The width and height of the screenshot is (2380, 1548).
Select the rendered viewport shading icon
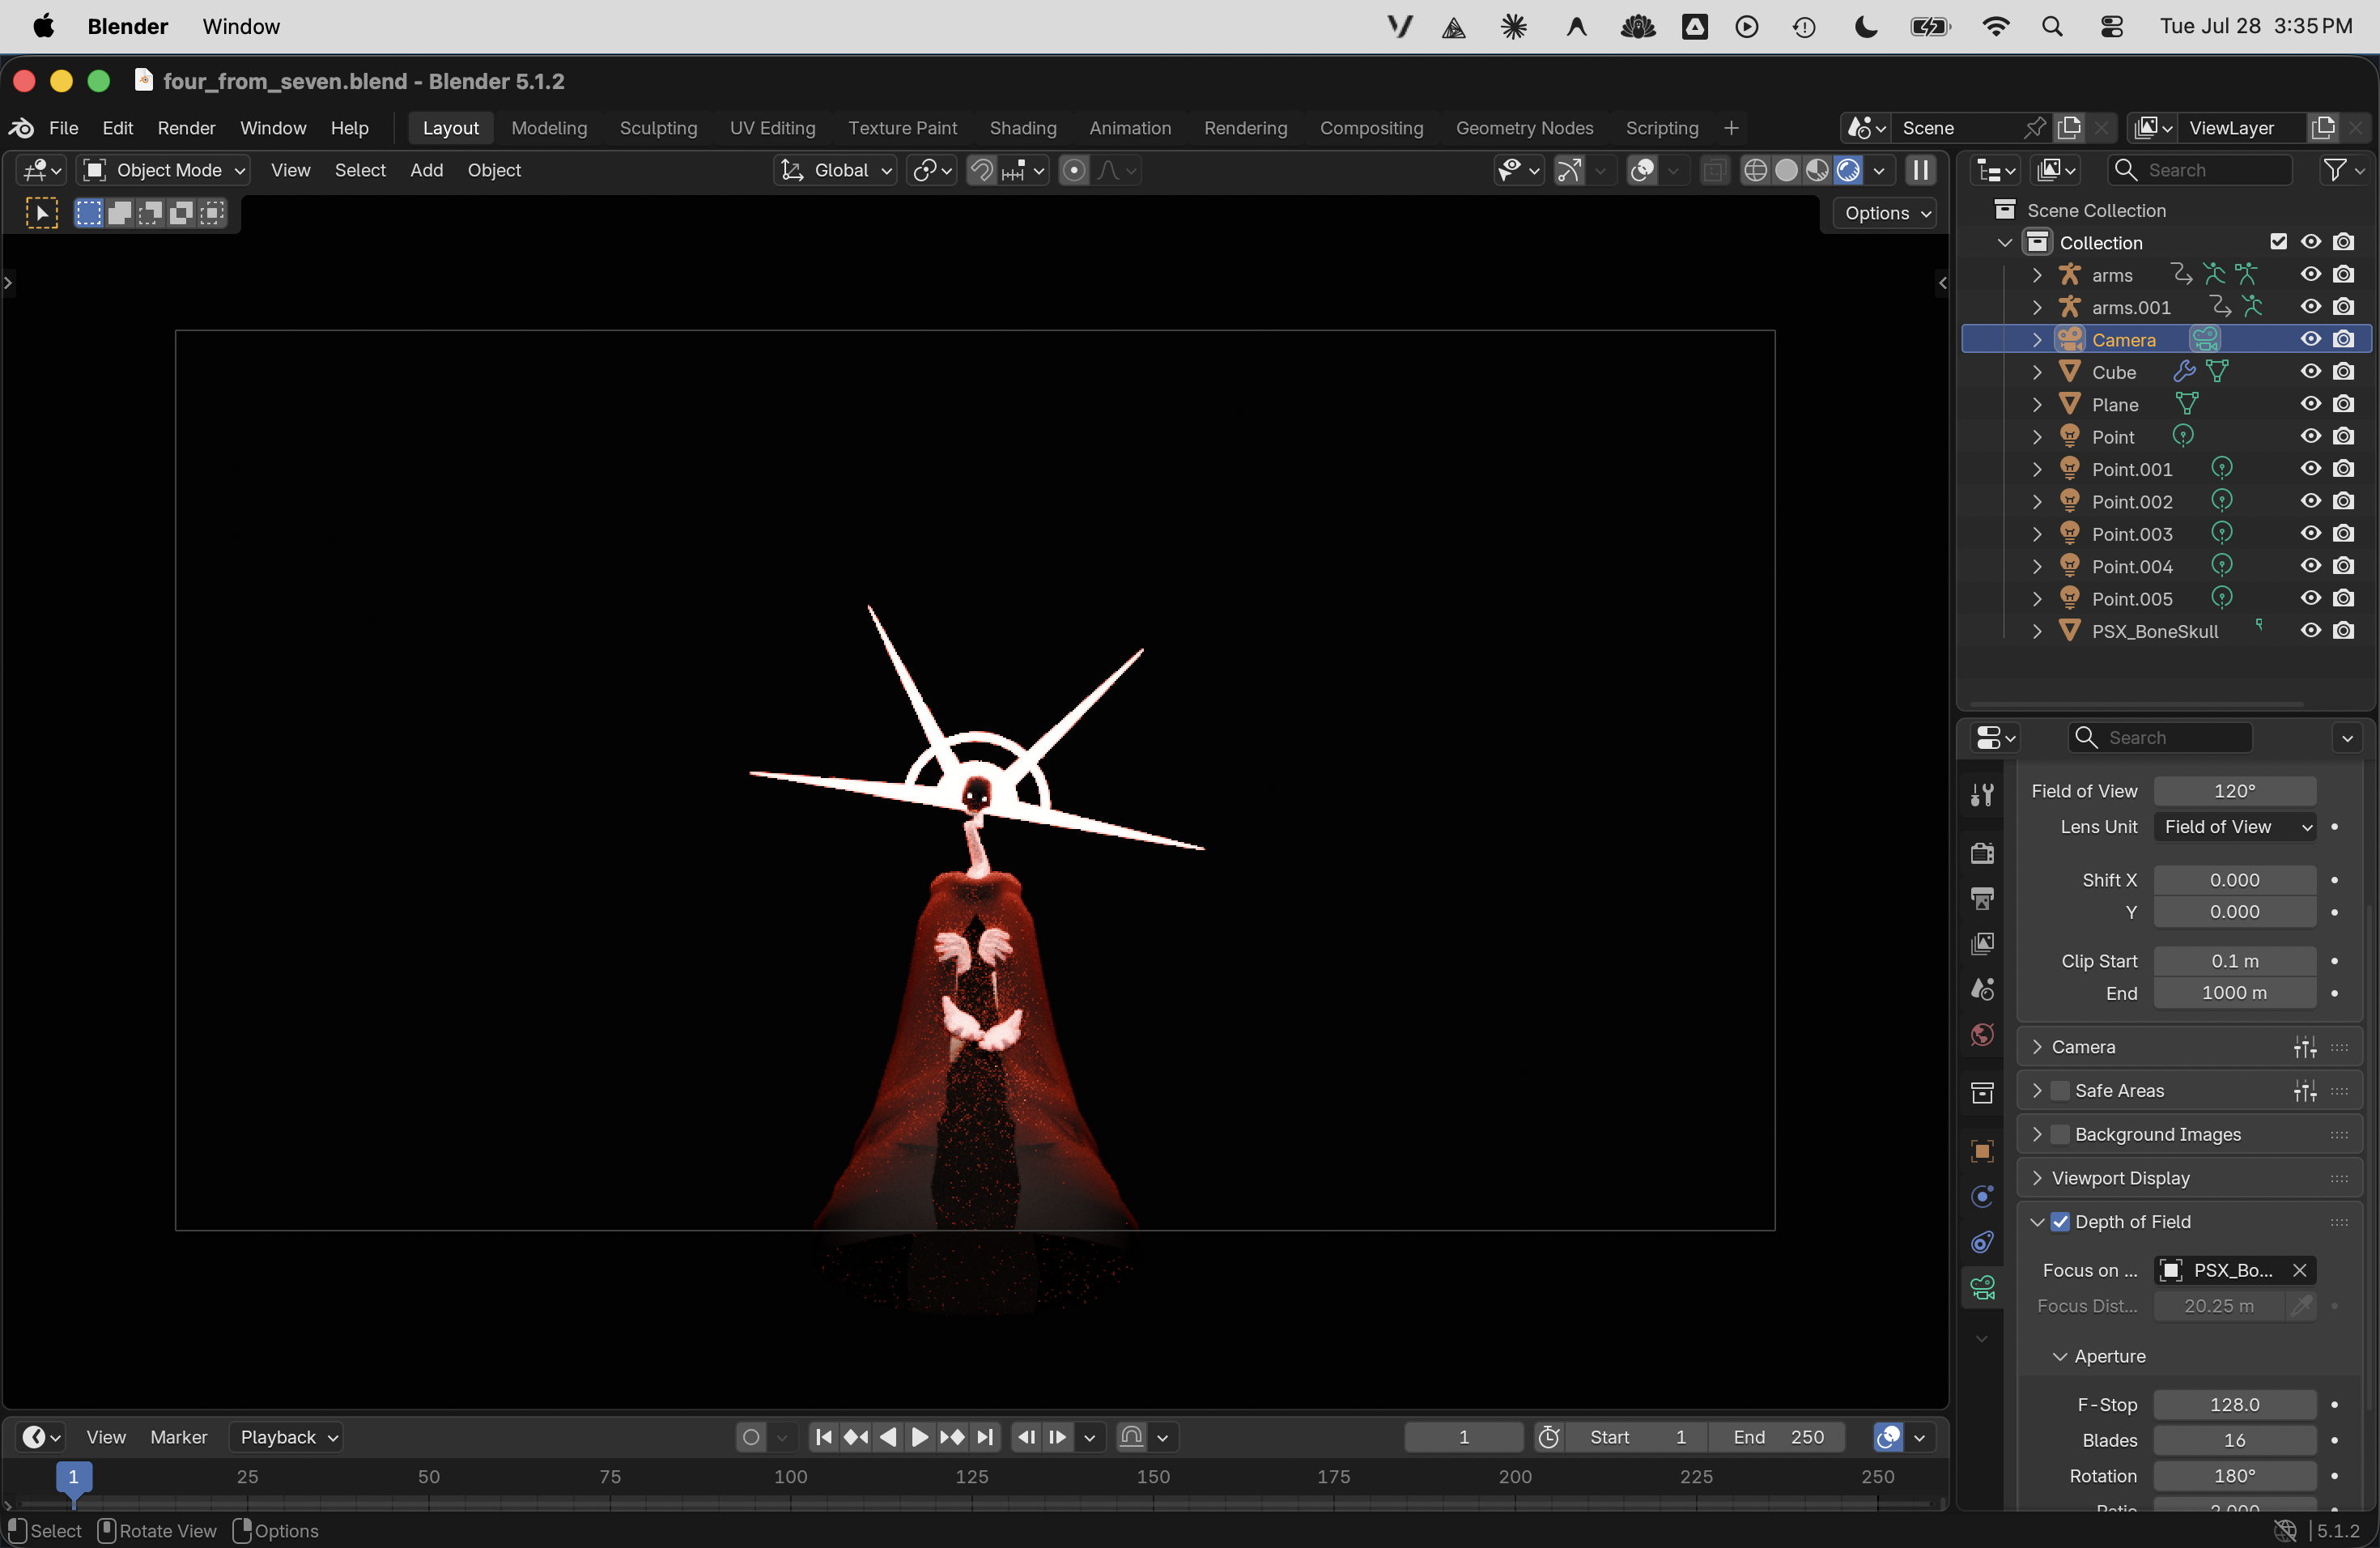[x=1848, y=170]
